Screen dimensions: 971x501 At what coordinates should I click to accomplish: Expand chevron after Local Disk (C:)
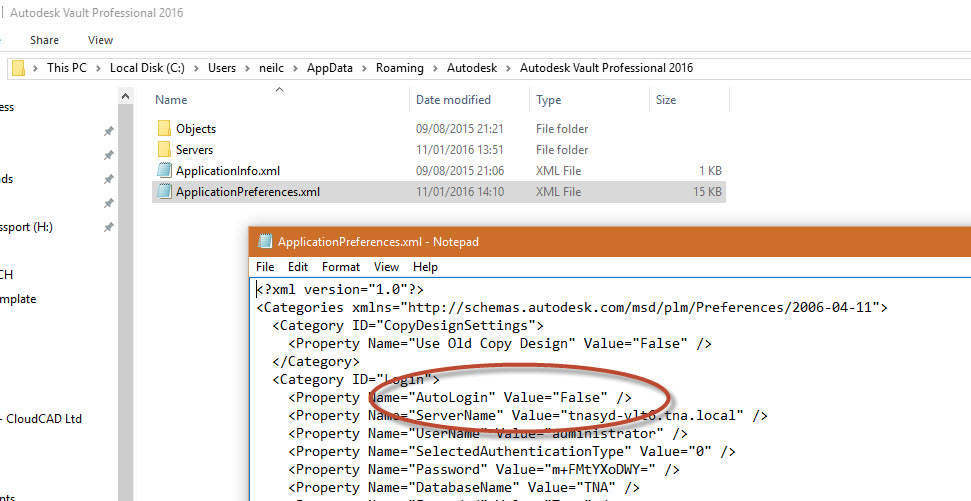coord(196,68)
